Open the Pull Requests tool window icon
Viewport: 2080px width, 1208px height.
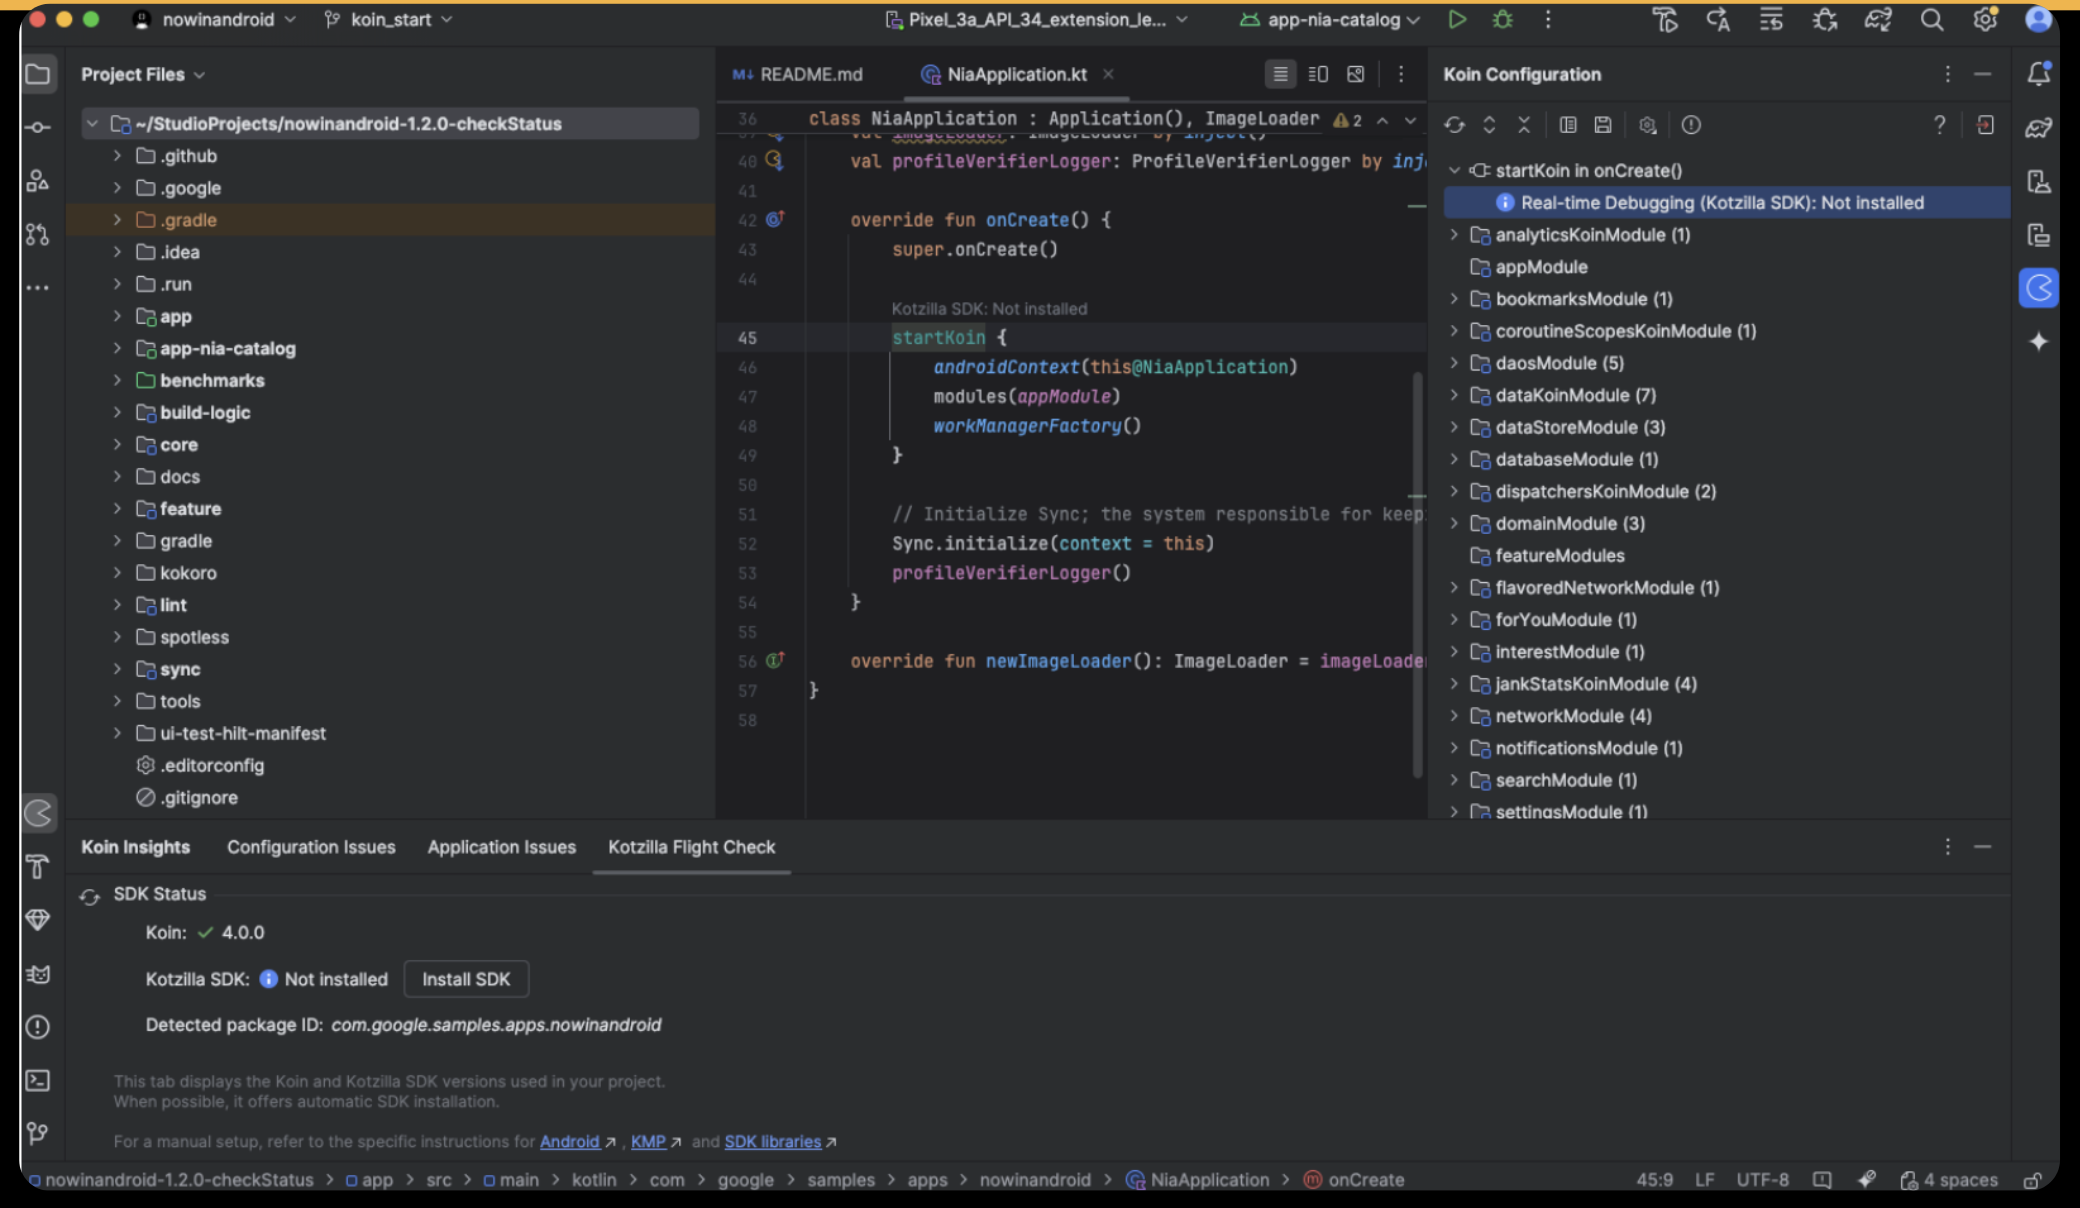click(x=38, y=235)
